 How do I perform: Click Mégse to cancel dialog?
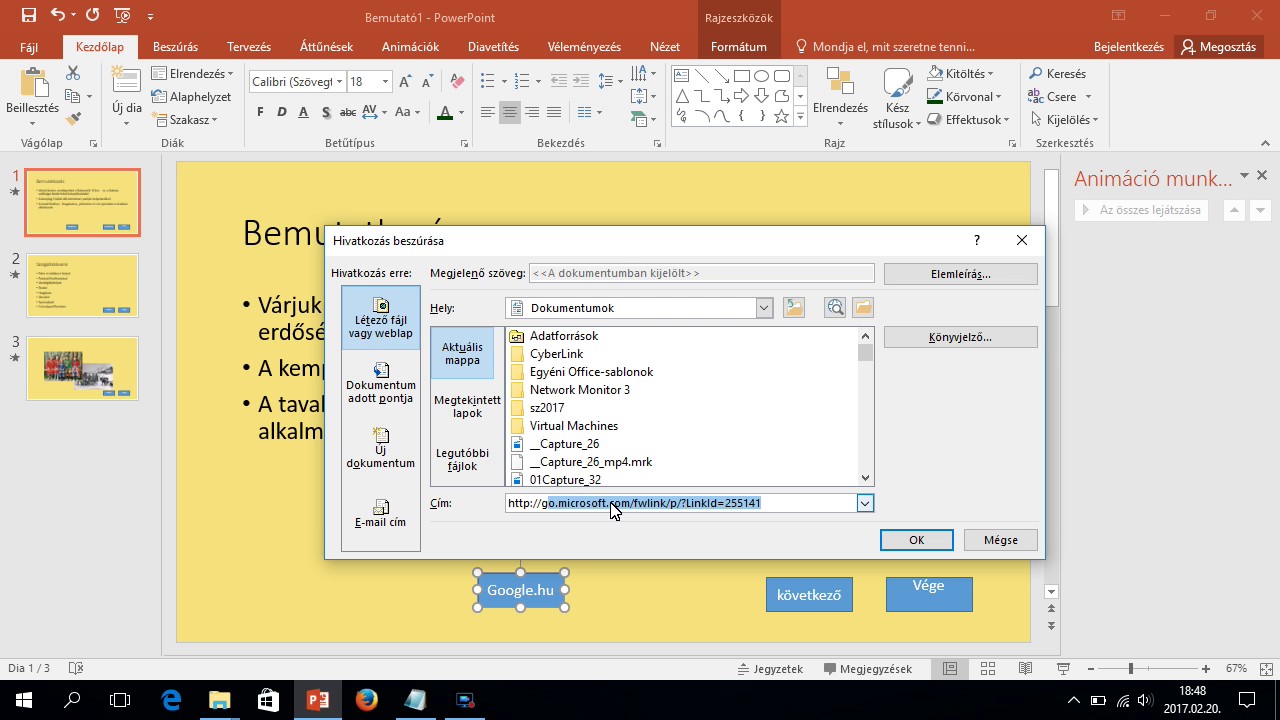click(x=1000, y=540)
